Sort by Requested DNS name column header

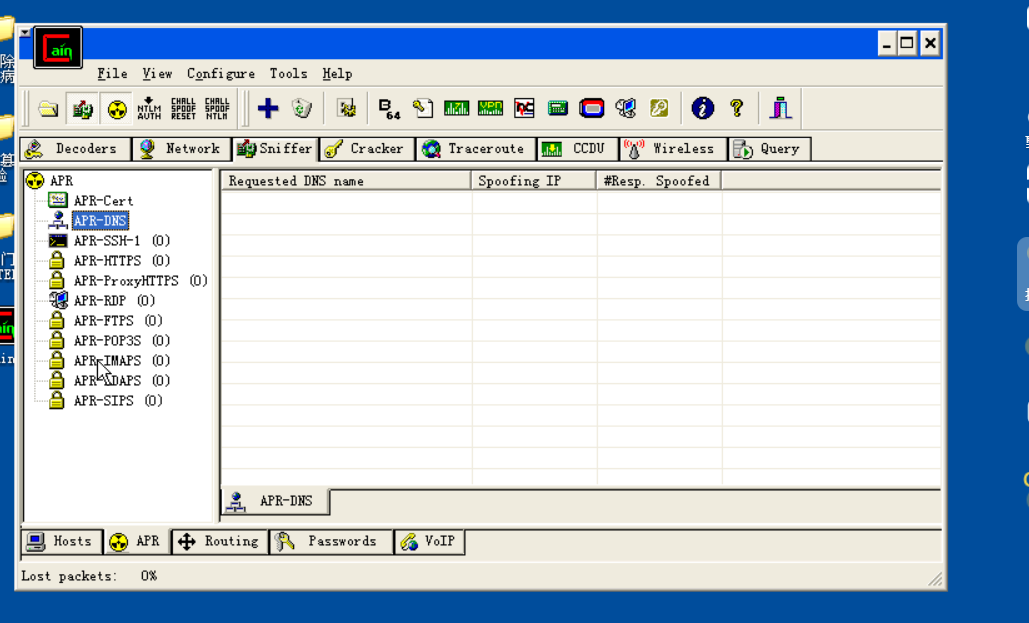pos(346,181)
